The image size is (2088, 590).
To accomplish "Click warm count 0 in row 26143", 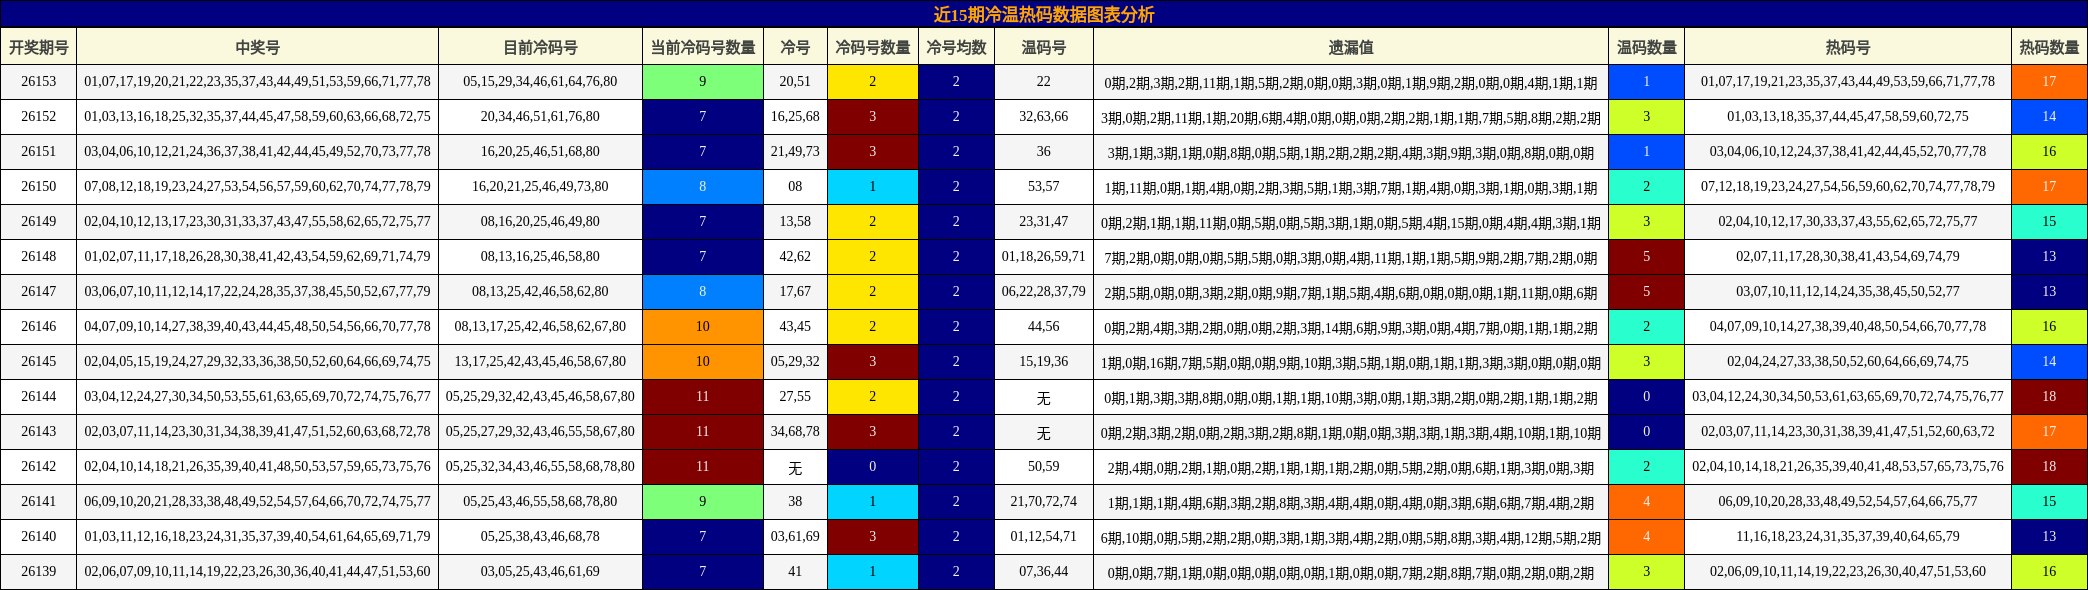I will 1647,432.
